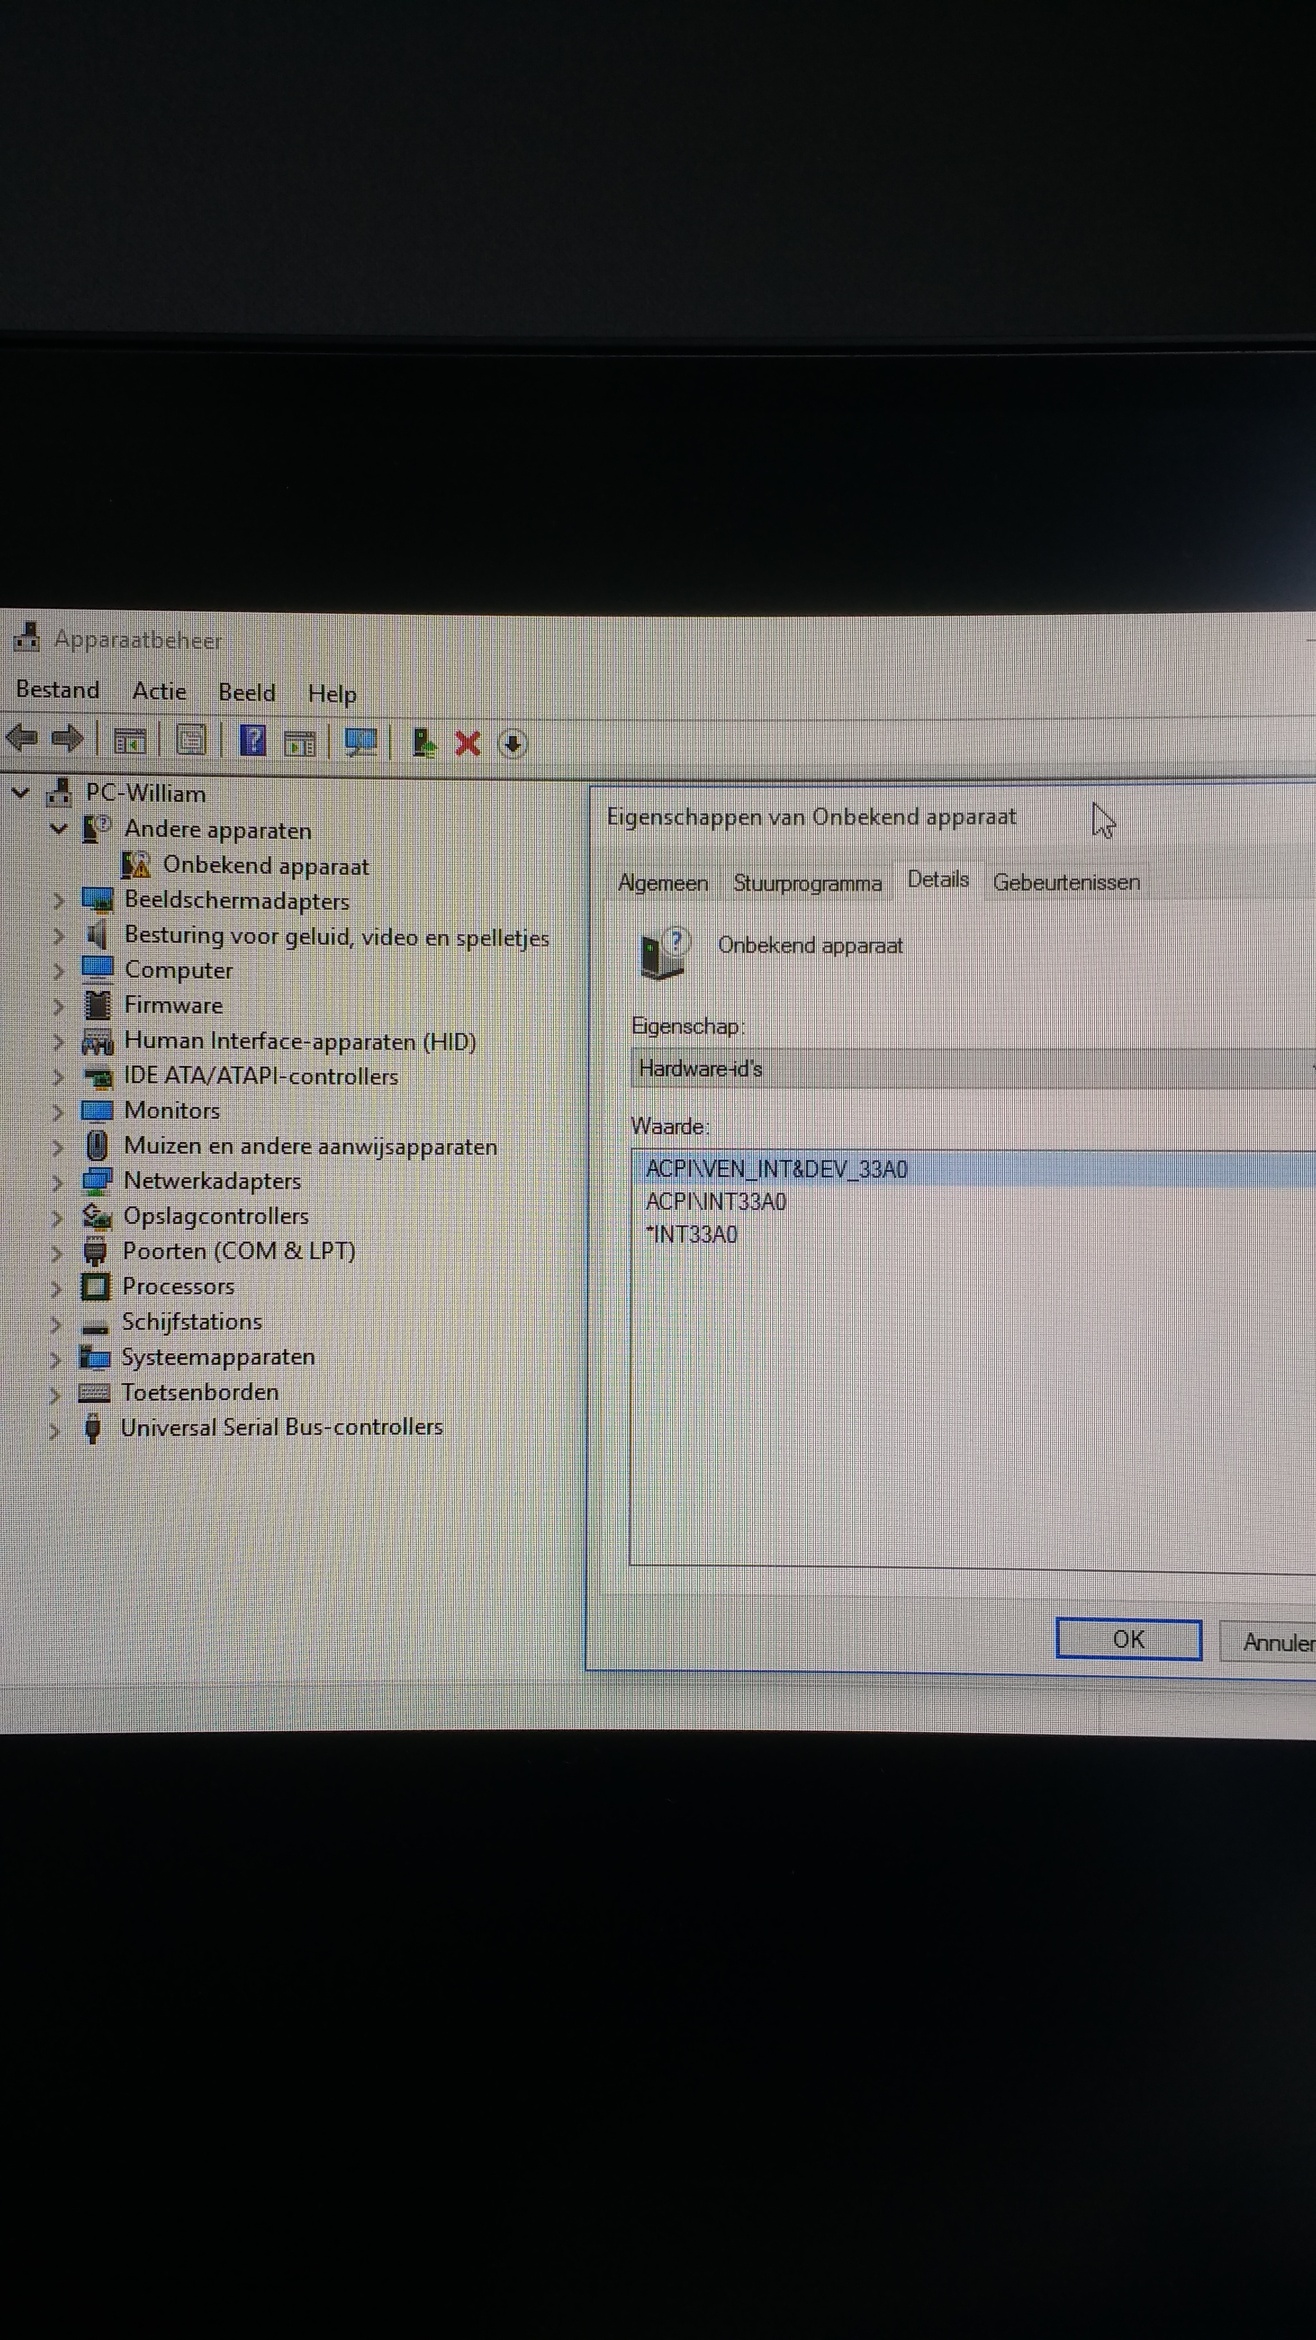Image resolution: width=1316 pixels, height=2340 pixels.
Task: Click the network icon beside Netwerkadapters
Action: point(97,1180)
